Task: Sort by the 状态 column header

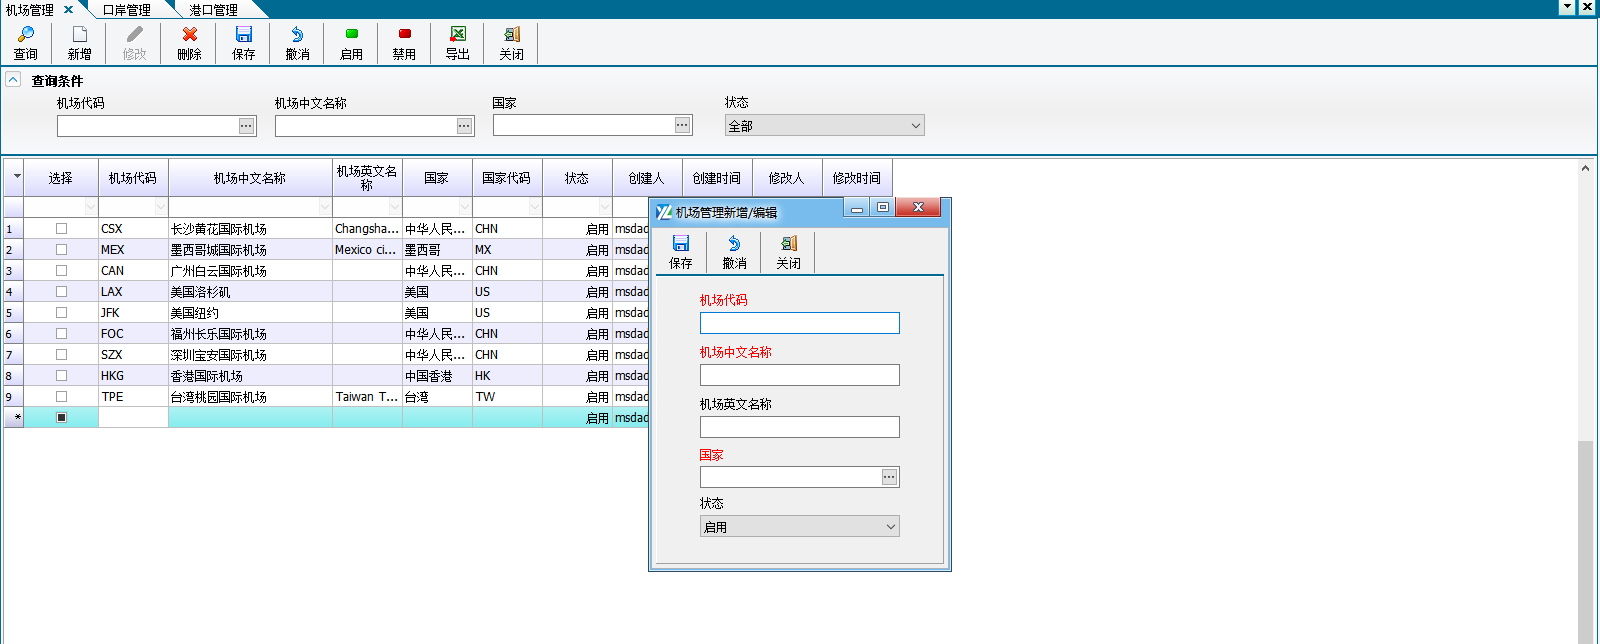Action: point(577,178)
